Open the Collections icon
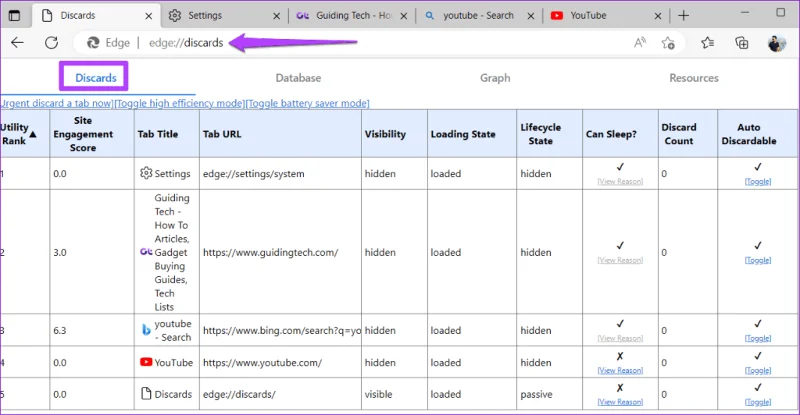This screenshot has width=800, height=415. pos(742,43)
